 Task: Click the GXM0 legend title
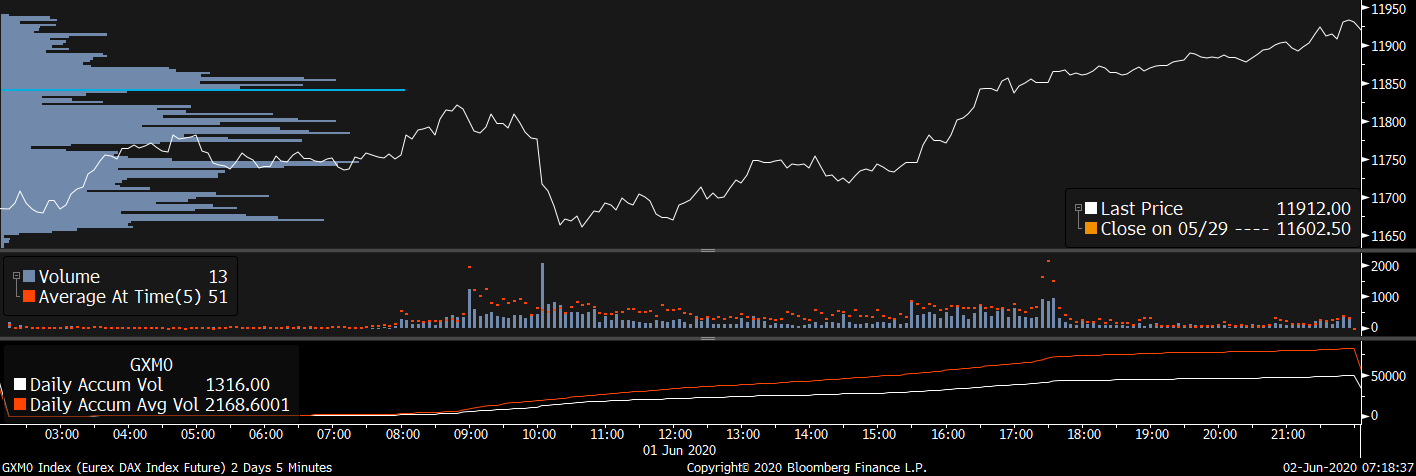(x=153, y=365)
